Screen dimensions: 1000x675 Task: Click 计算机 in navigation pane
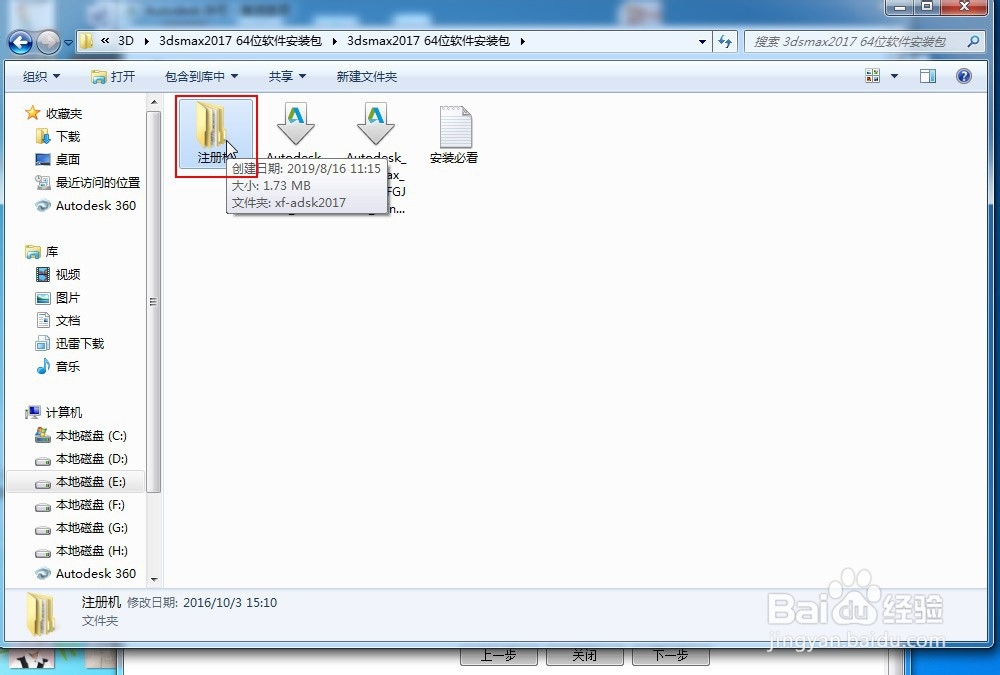pos(64,412)
